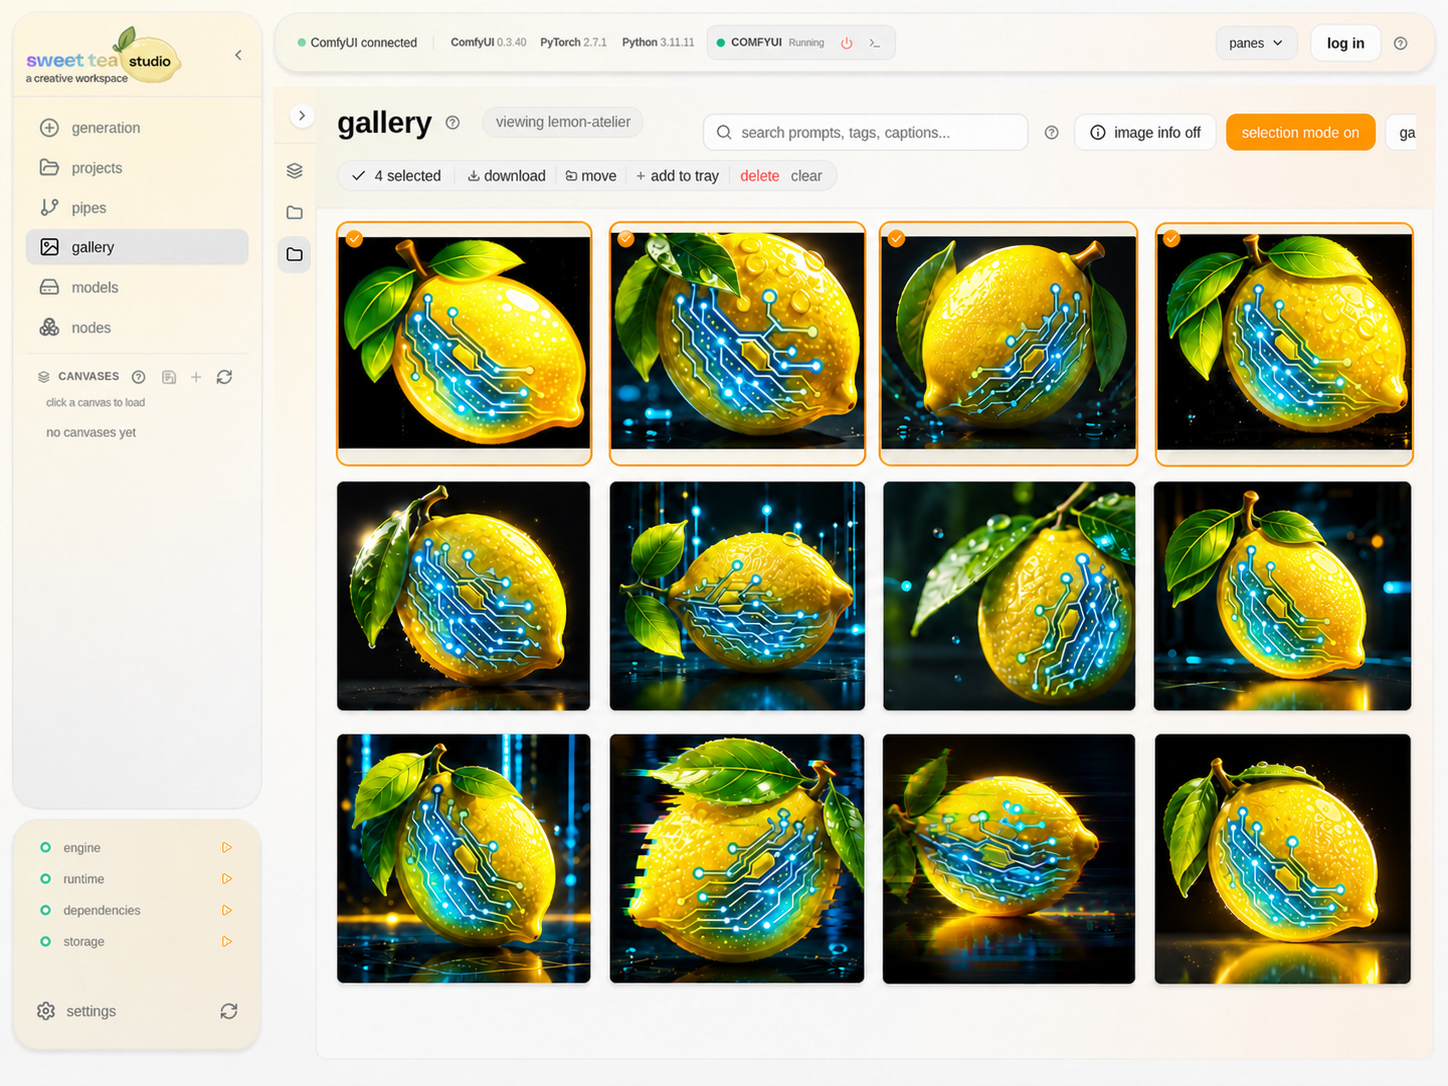Select first thumbnail in the third row
Image resolution: width=1448 pixels, height=1086 pixels.
464,859
